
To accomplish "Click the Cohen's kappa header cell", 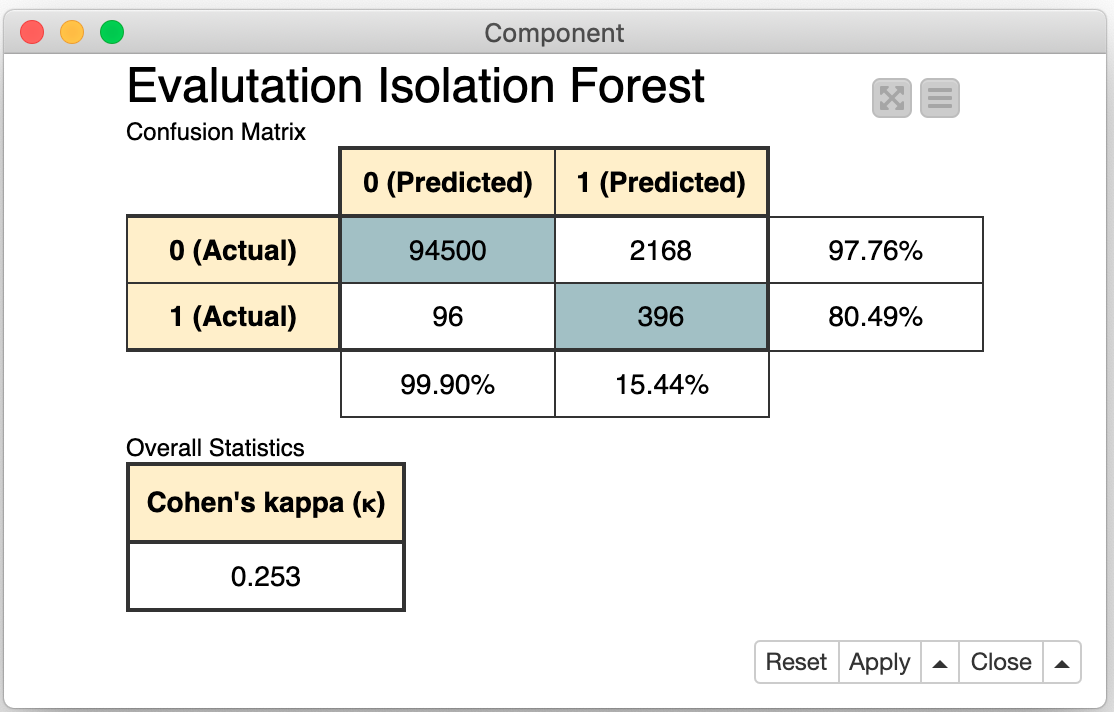I will (x=265, y=502).
